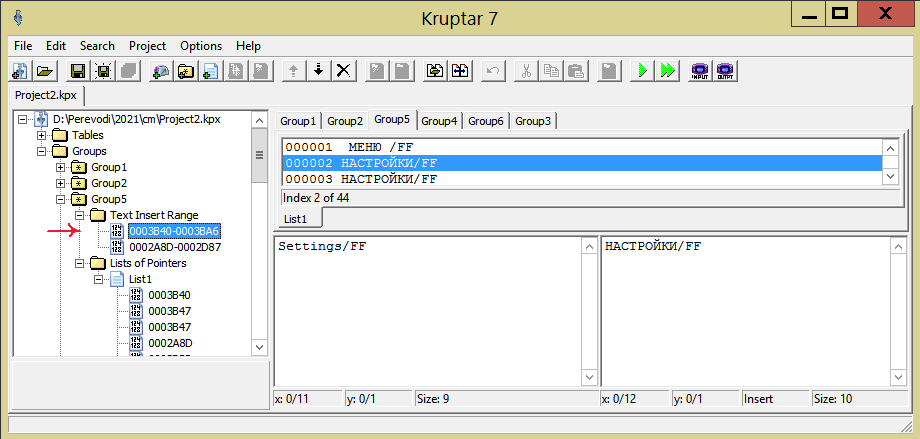This screenshot has height=439, width=920.
Task: Open the Edit menu
Action: coord(56,46)
